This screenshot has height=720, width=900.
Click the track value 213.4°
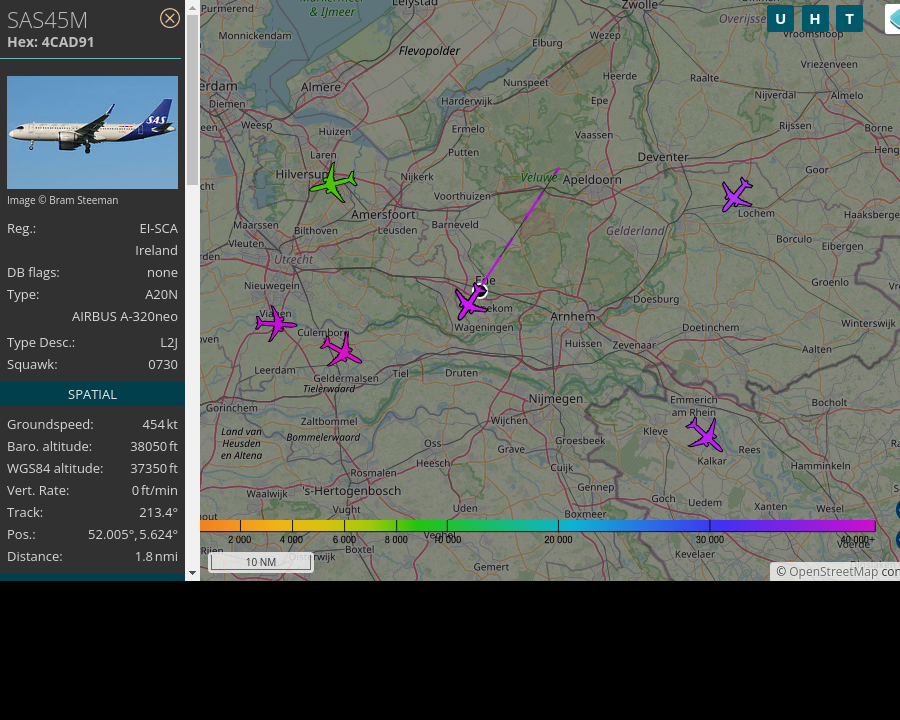[158, 512]
